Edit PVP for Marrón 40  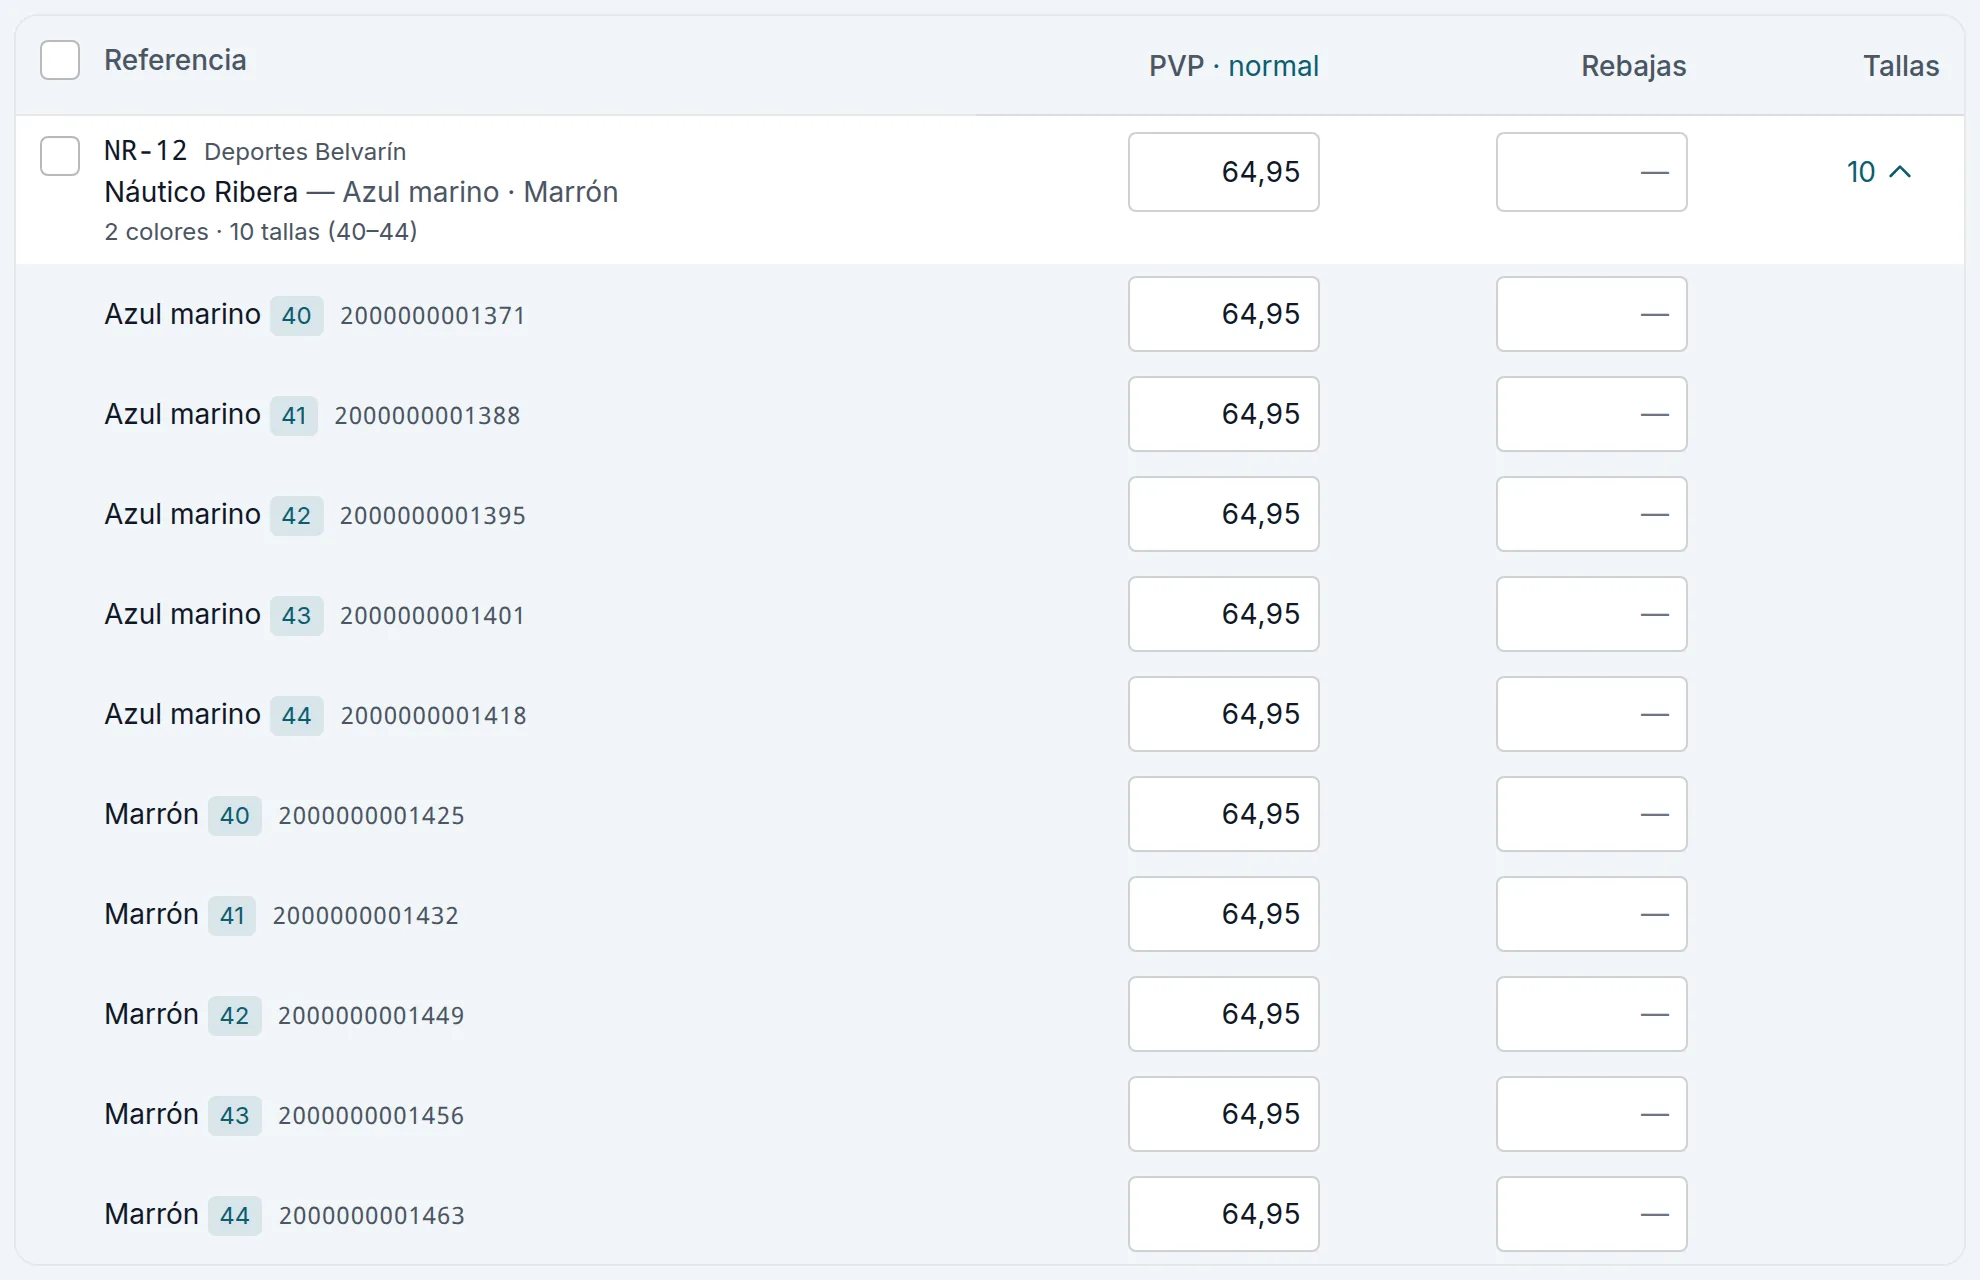[x=1224, y=814]
